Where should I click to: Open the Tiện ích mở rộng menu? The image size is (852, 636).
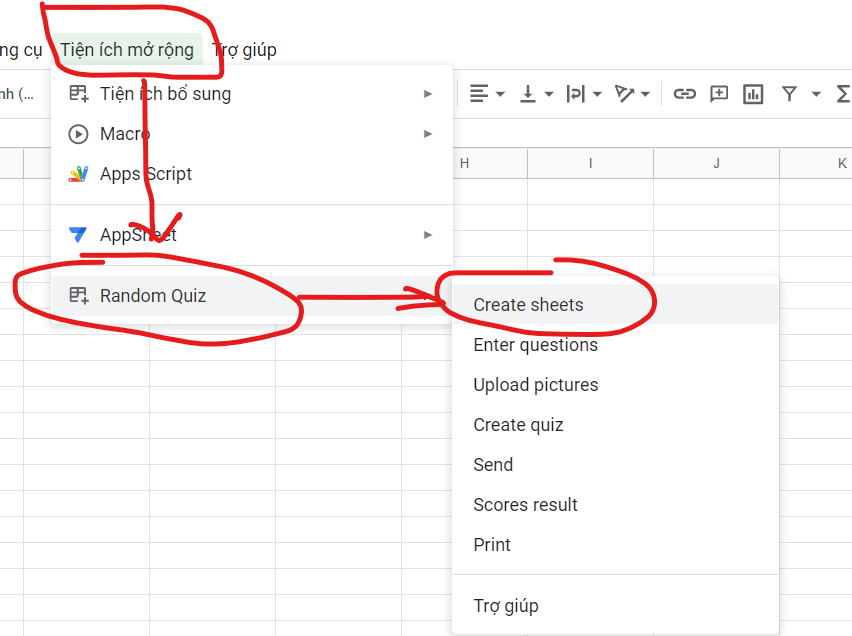click(127, 50)
